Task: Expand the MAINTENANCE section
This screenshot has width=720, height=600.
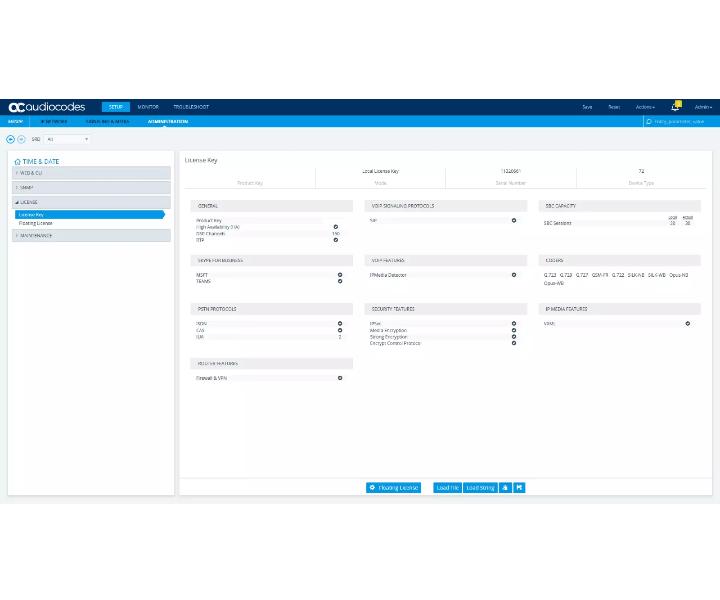Action: coord(91,236)
